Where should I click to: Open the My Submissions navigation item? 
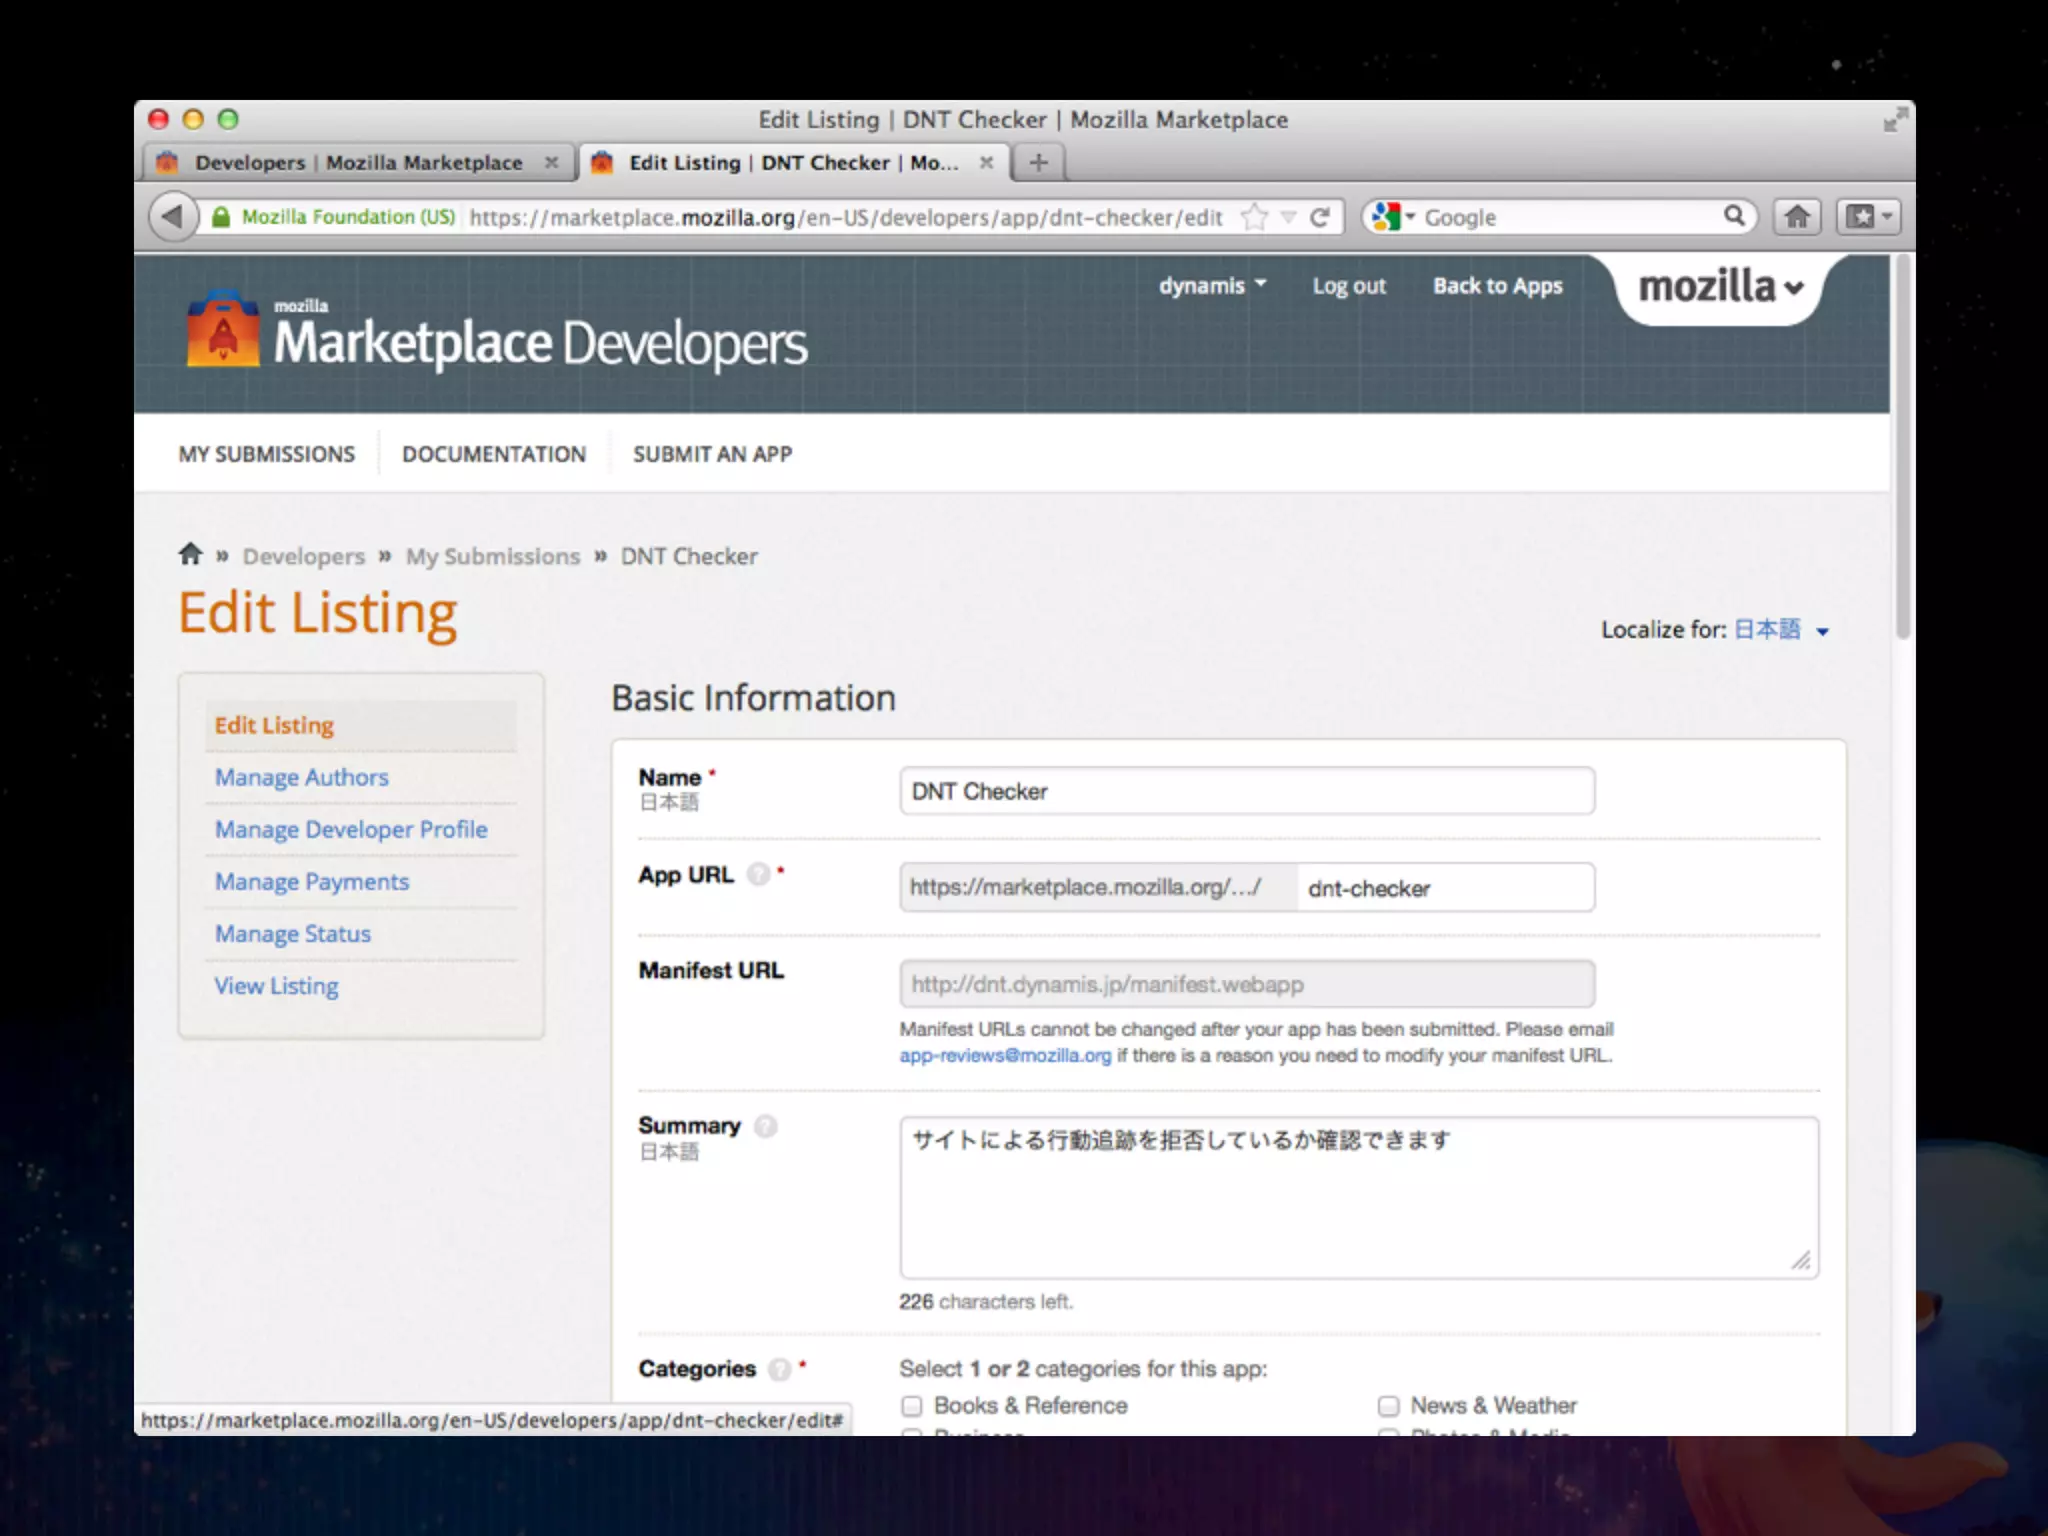(266, 454)
